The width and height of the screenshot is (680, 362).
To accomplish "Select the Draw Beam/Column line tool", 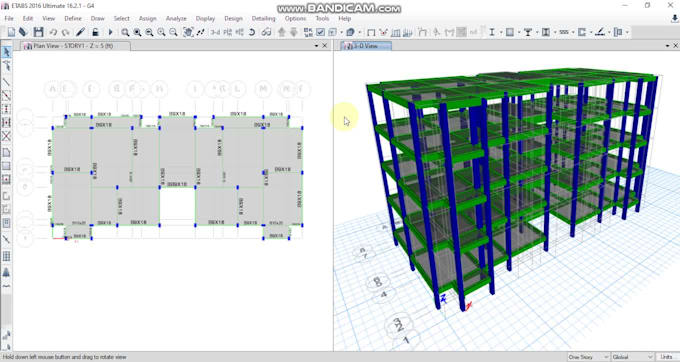I will 7,82.
